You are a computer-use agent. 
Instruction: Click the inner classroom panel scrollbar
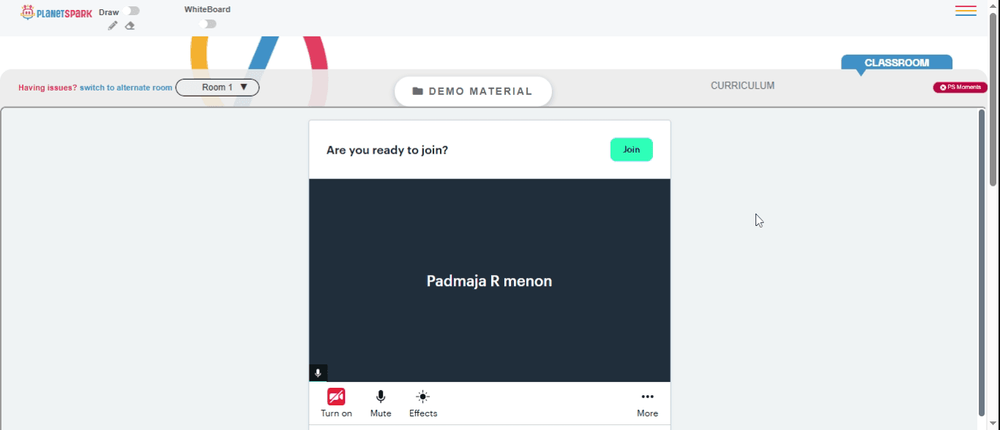tap(982, 262)
